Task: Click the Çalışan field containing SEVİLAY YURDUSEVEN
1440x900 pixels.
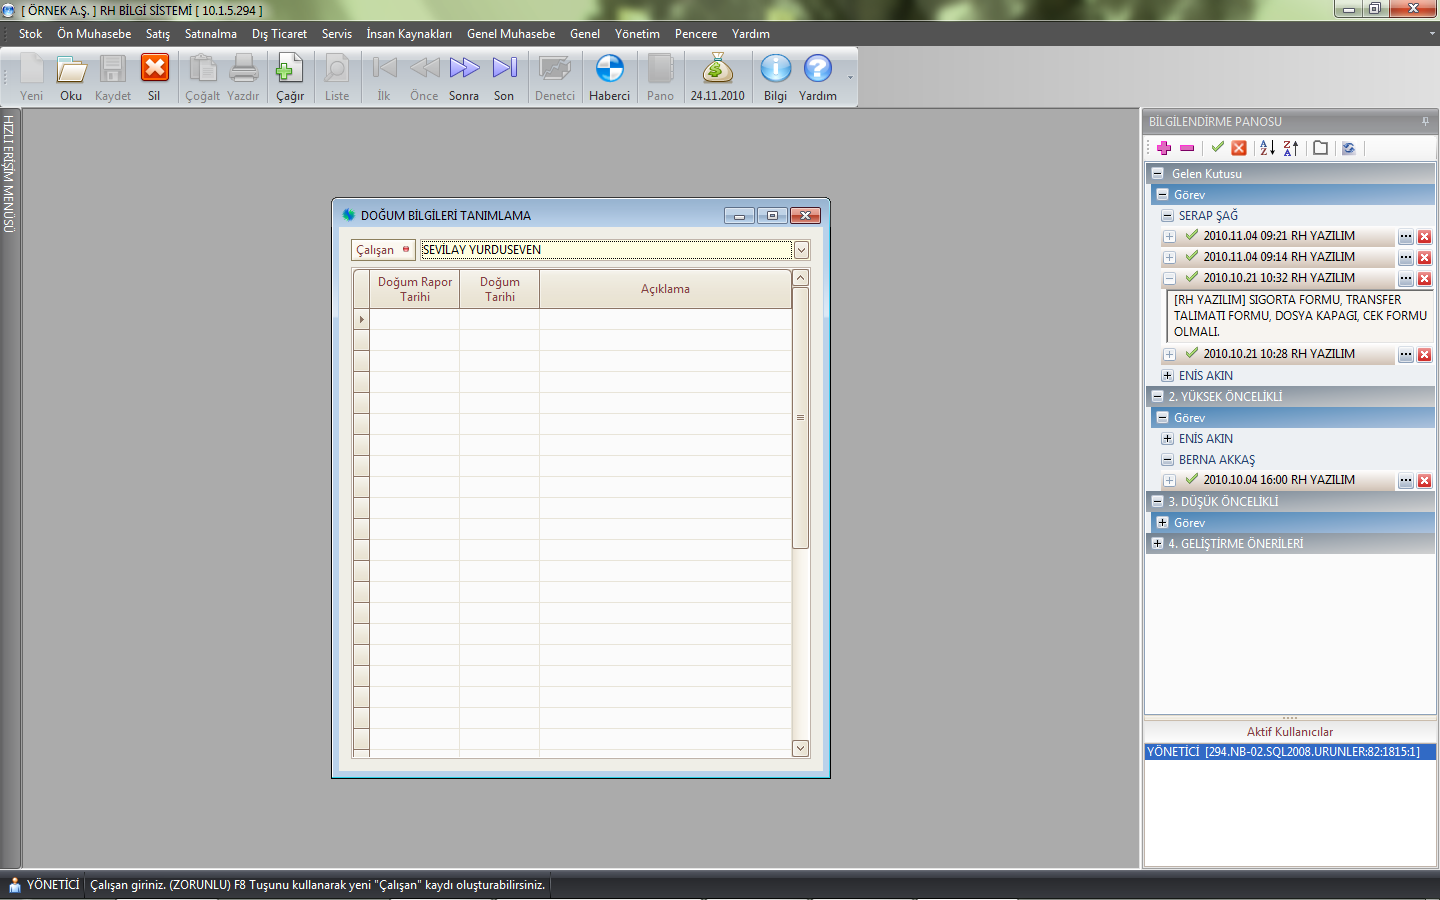Action: [605, 250]
